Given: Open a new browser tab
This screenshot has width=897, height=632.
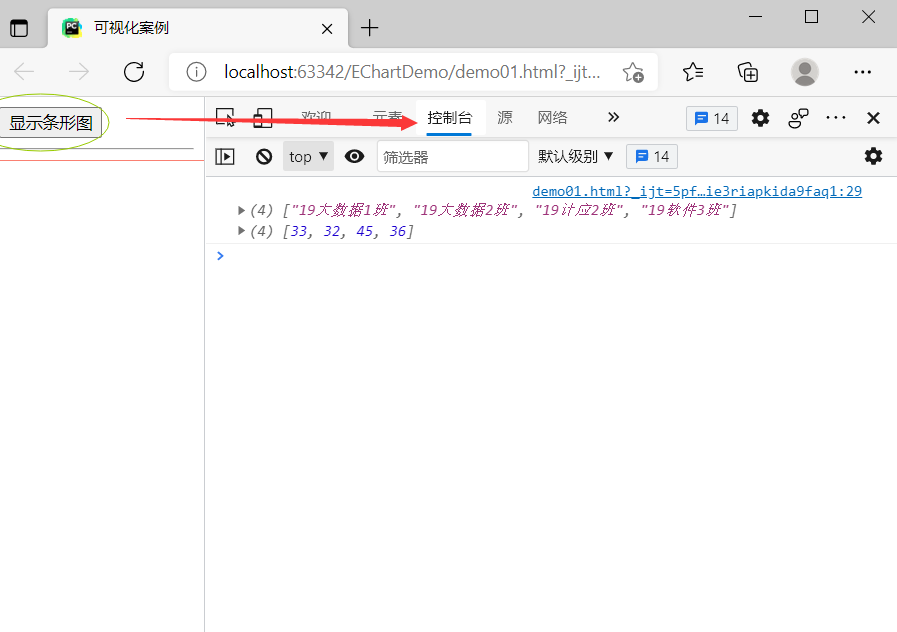Looking at the screenshot, I should tap(370, 27).
